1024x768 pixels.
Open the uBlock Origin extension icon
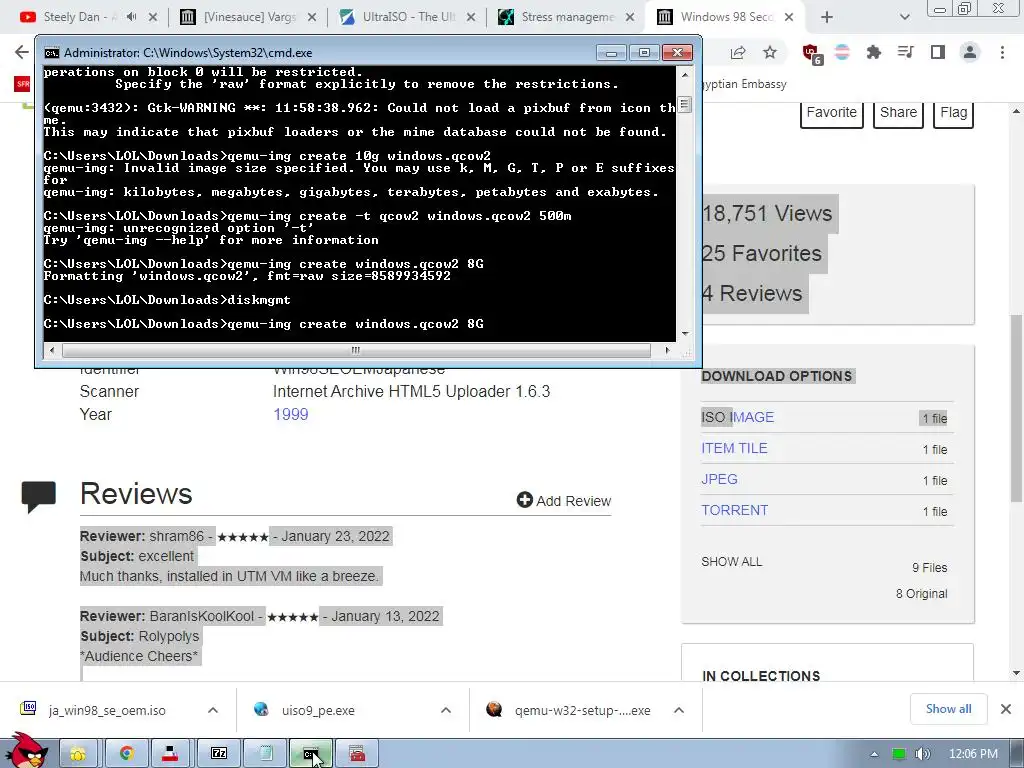pos(812,54)
